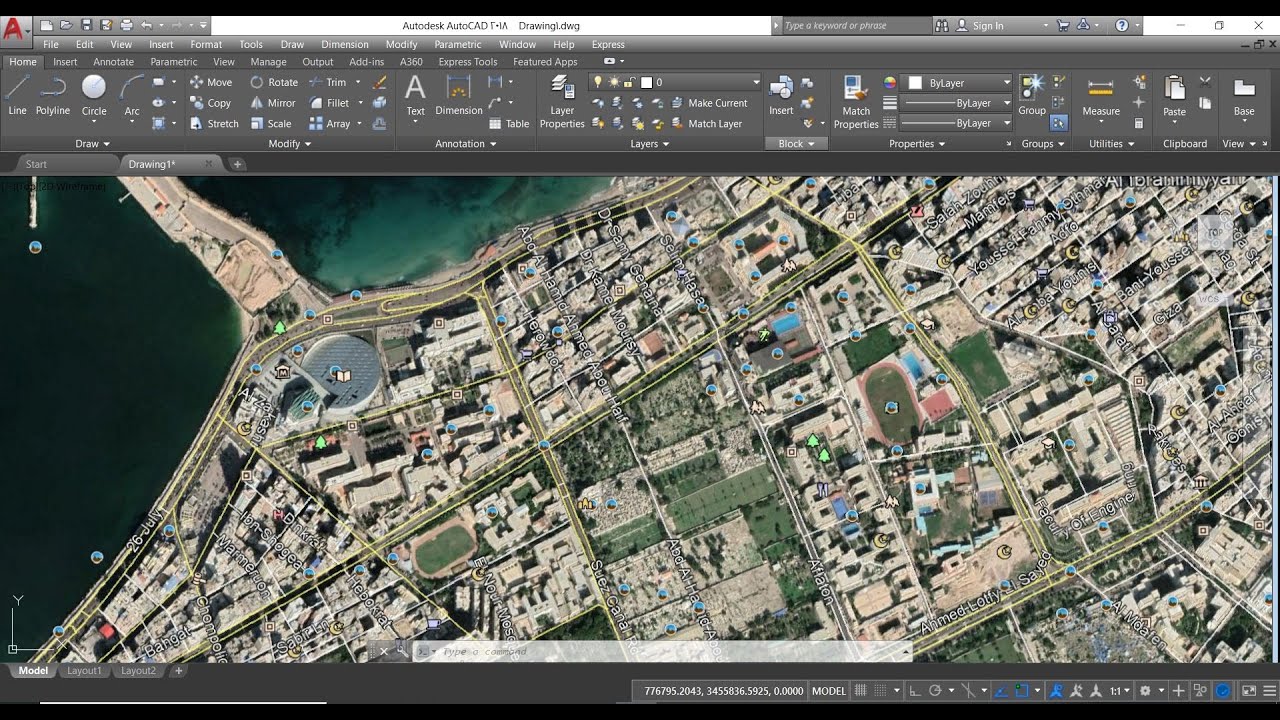Open the Dimension menu

345,44
